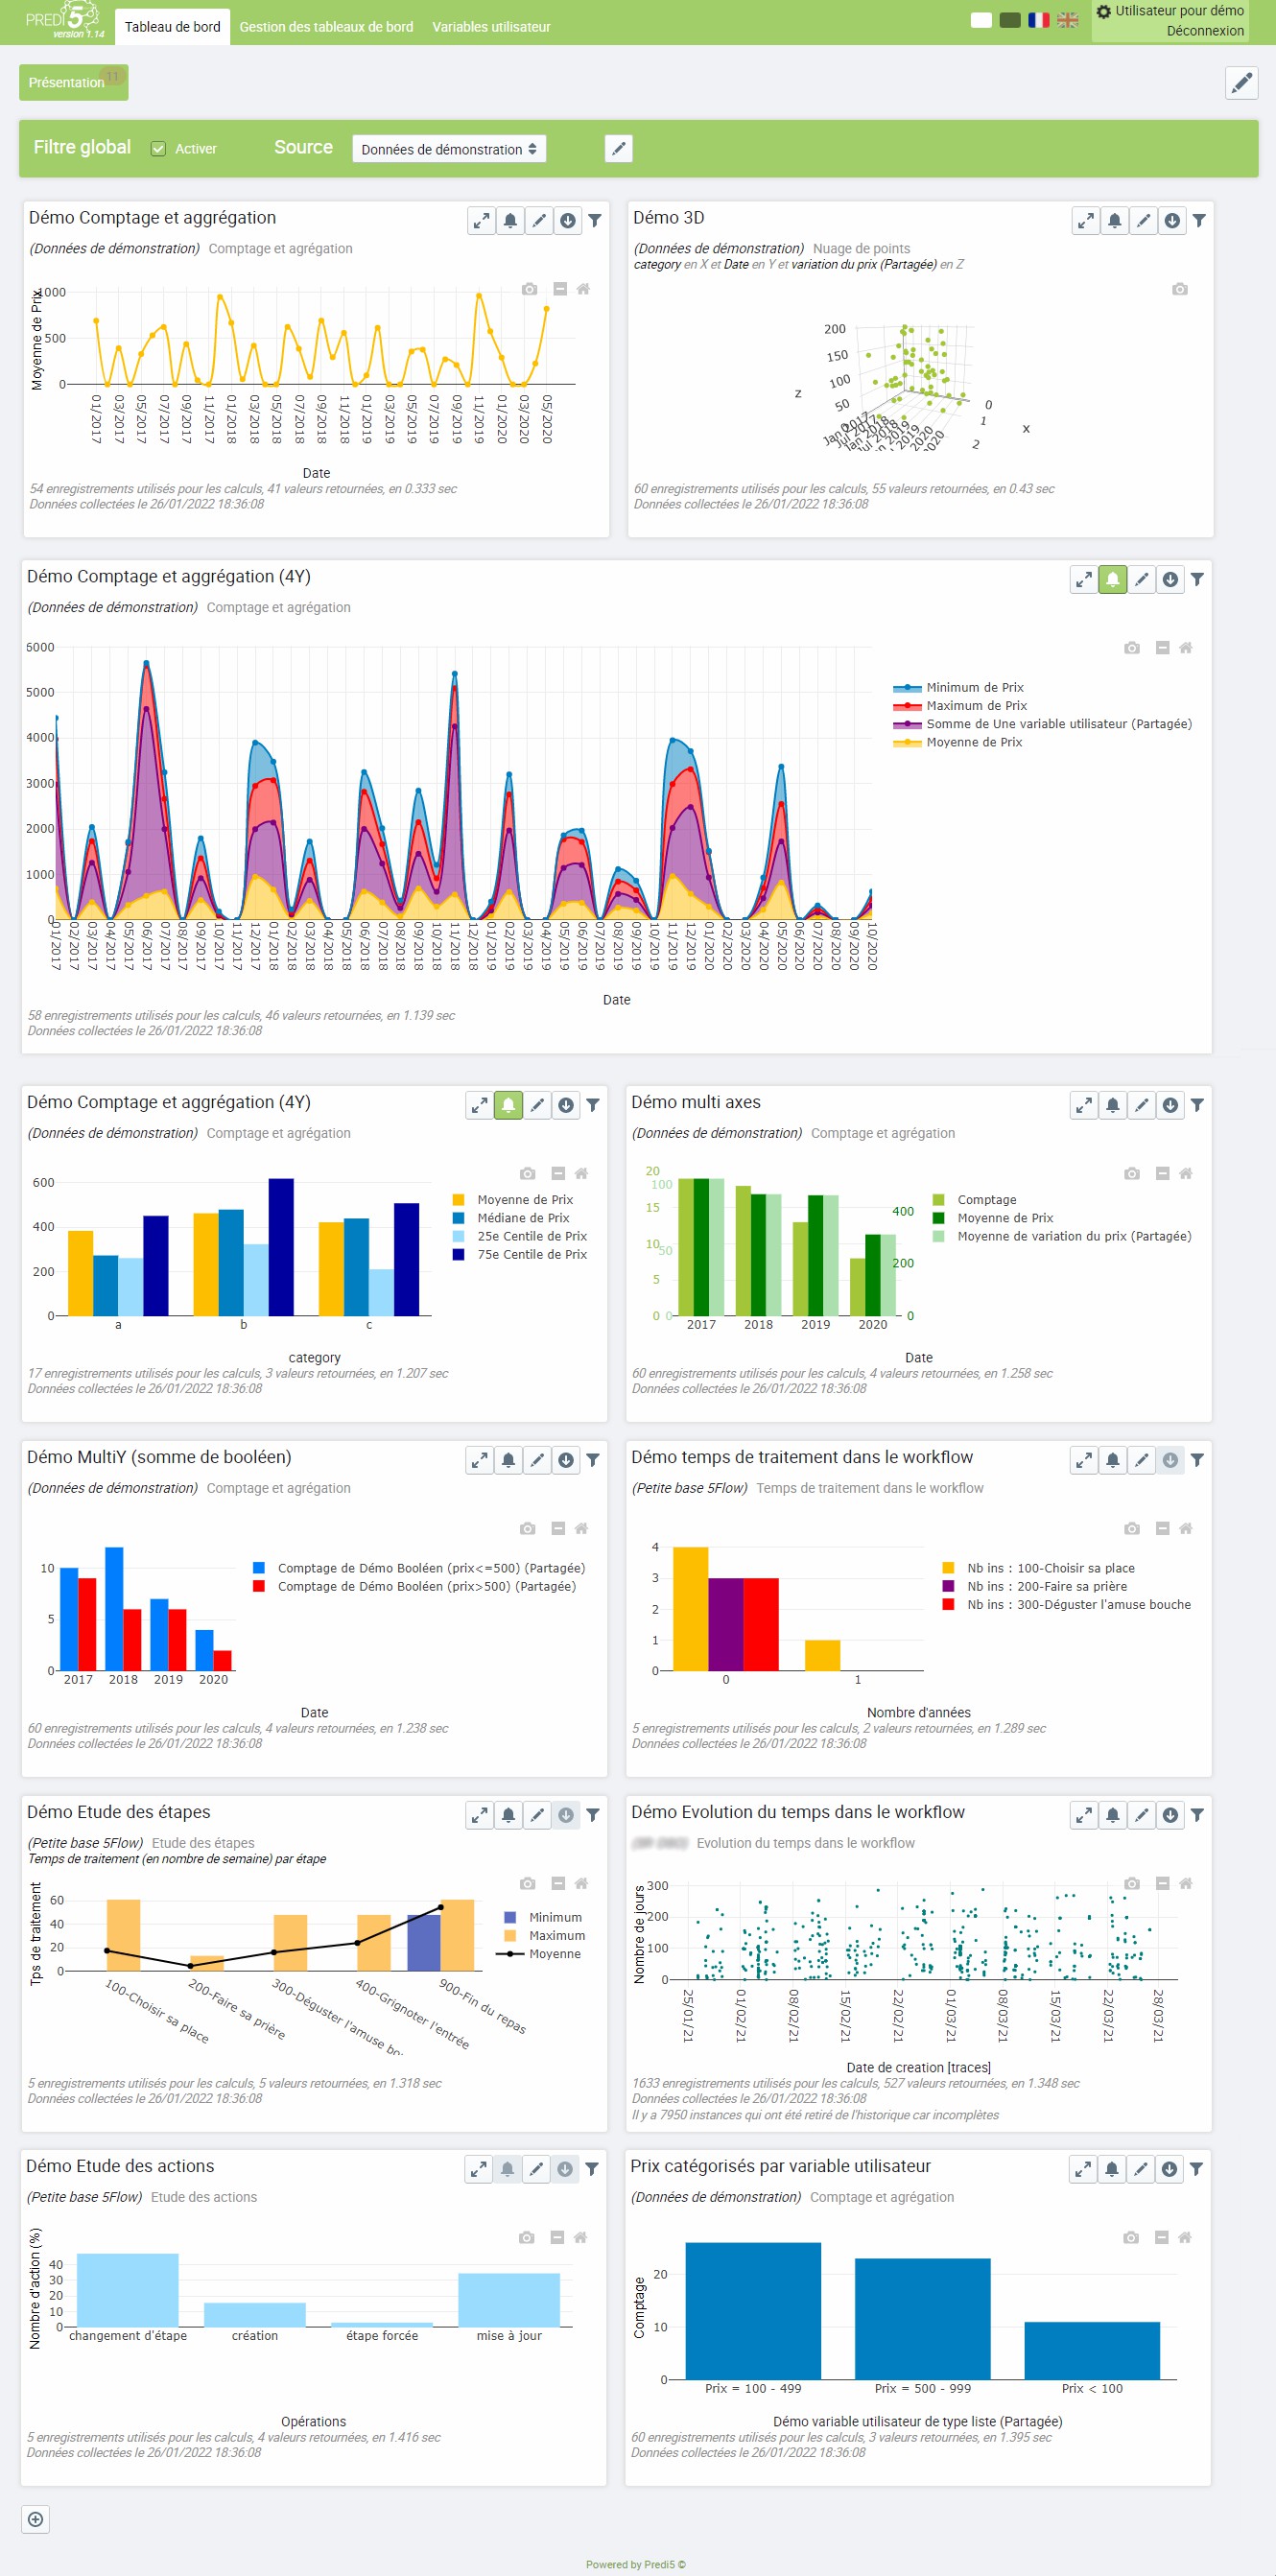Download the Démo 3D widget data
The image size is (1276, 2576).
pyautogui.click(x=1172, y=221)
